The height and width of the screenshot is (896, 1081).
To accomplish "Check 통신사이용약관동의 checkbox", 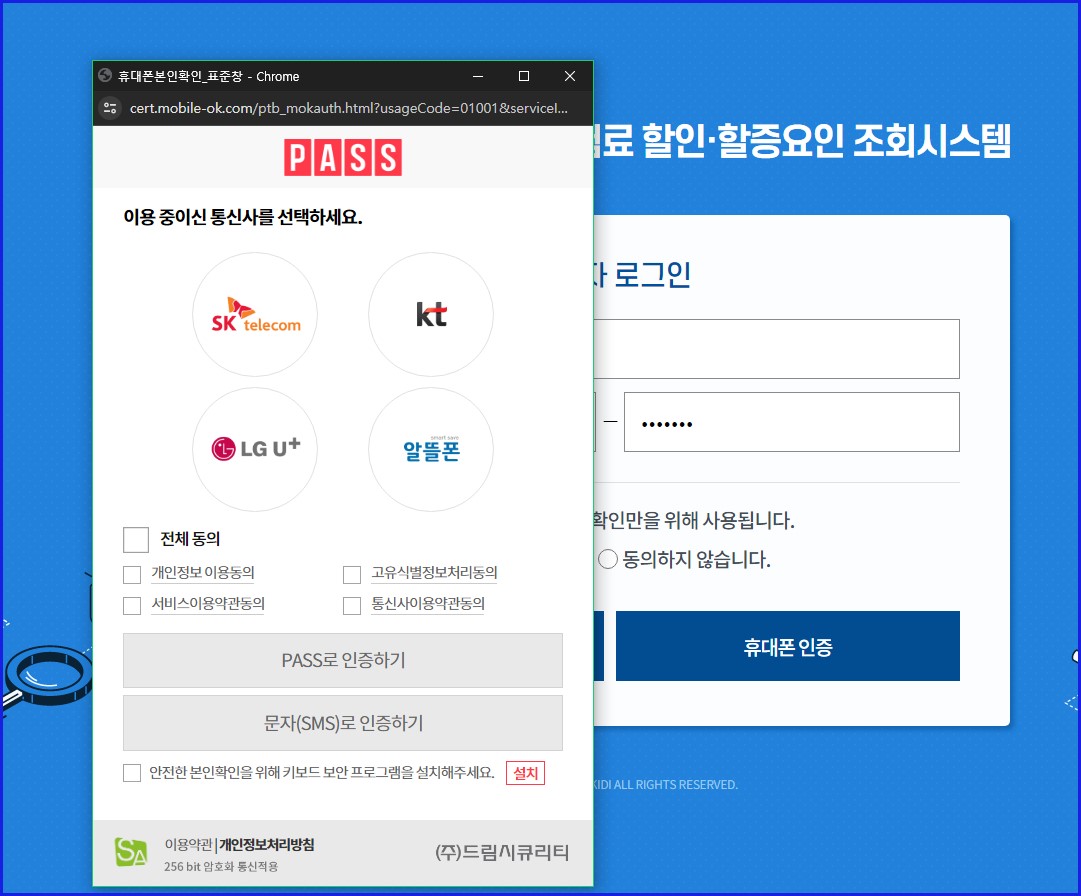I will pyautogui.click(x=352, y=606).
